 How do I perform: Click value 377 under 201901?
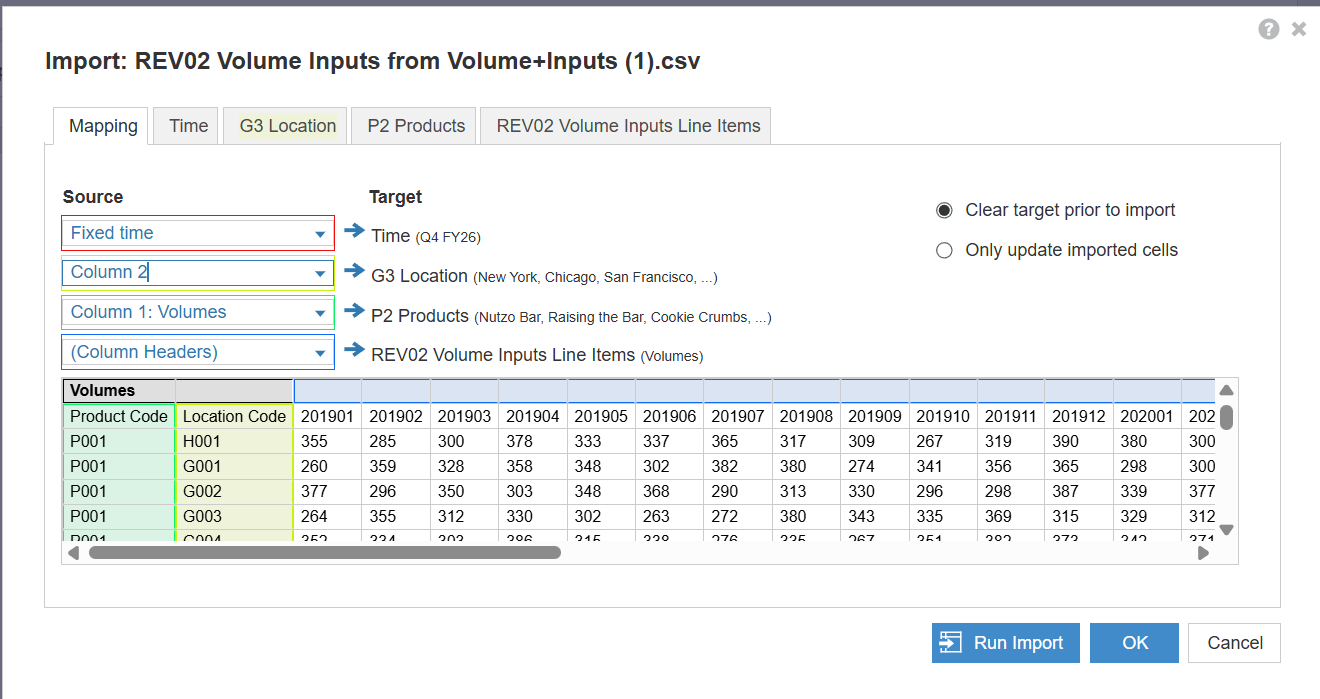click(x=327, y=491)
